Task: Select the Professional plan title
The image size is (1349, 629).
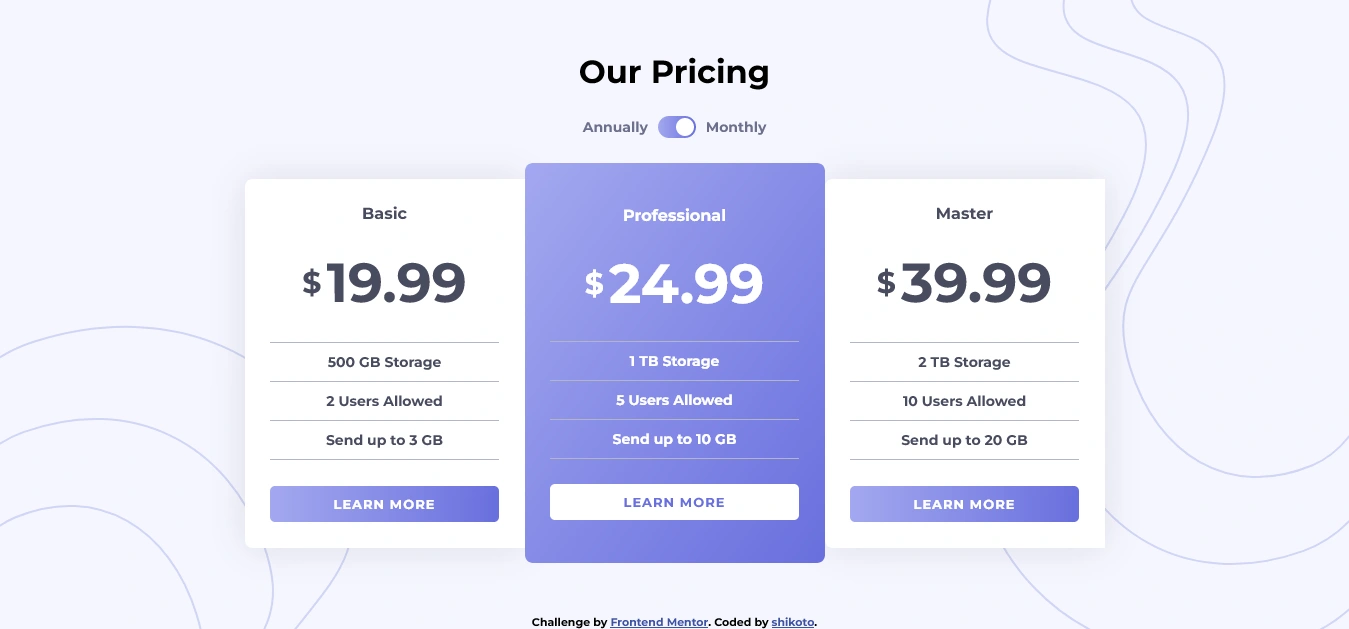Action: coord(674,215)
